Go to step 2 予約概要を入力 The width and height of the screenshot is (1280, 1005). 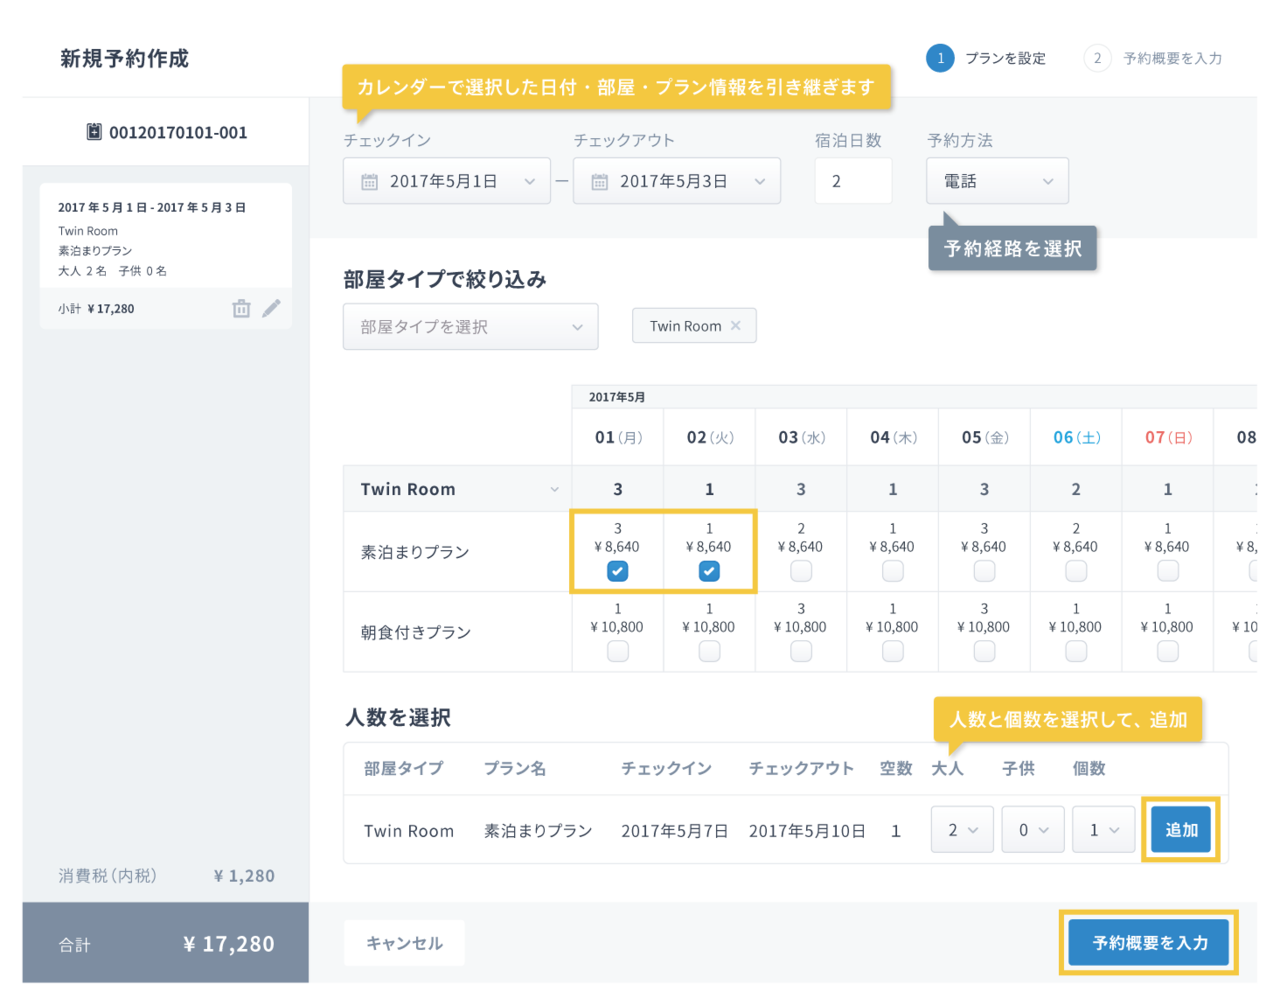(x=1153, y=59)
